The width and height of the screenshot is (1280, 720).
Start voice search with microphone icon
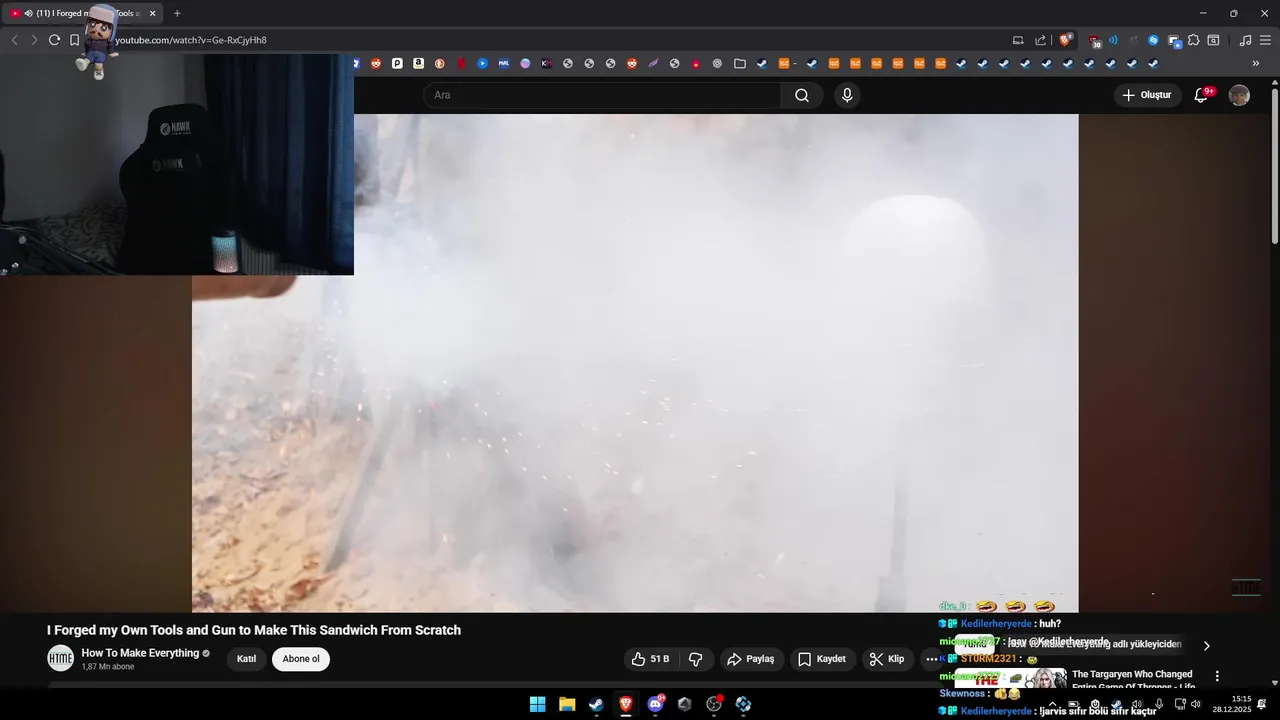(847, 95)
